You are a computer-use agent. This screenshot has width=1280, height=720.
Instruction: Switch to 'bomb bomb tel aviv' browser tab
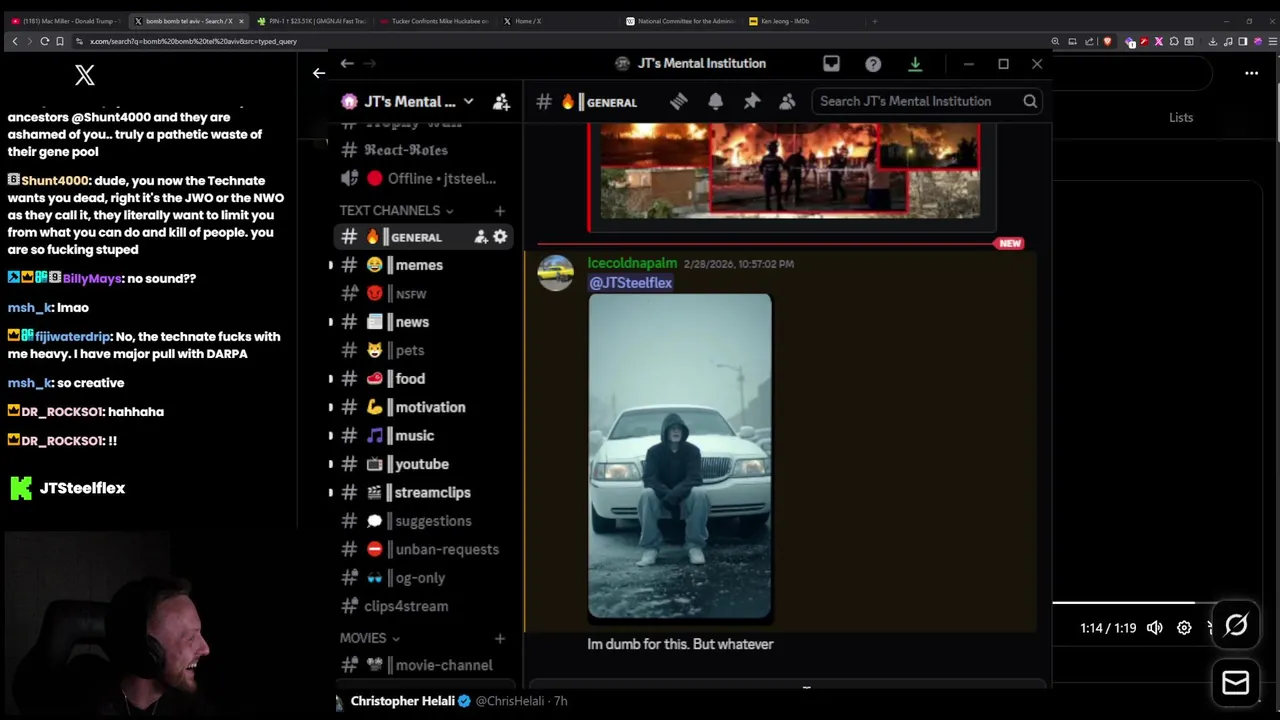[x=188, y=21]
